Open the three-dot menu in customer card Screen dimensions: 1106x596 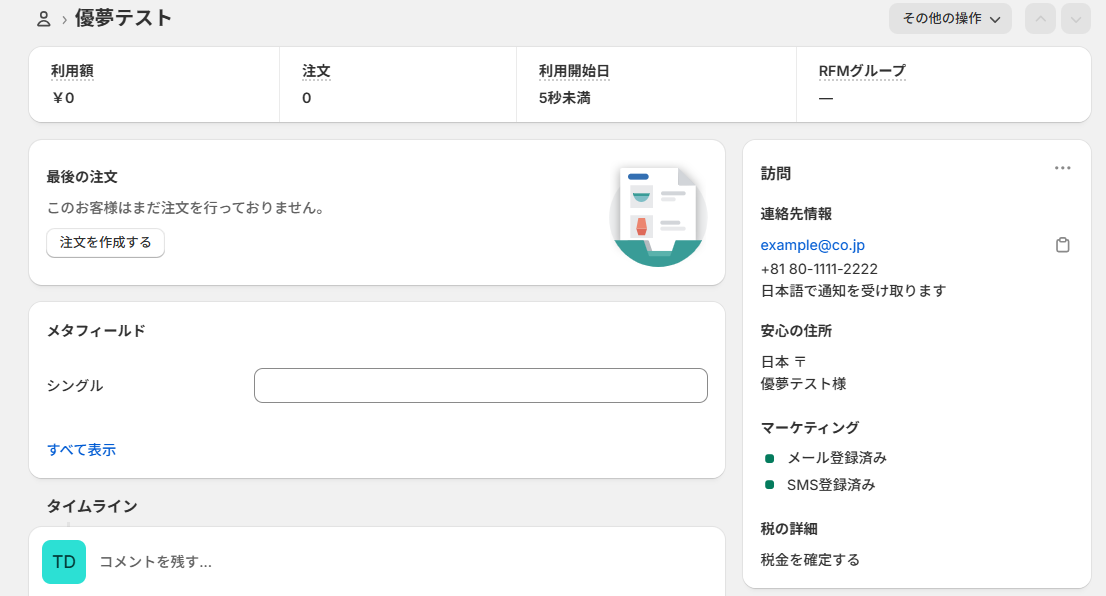tap(1062, 168)
